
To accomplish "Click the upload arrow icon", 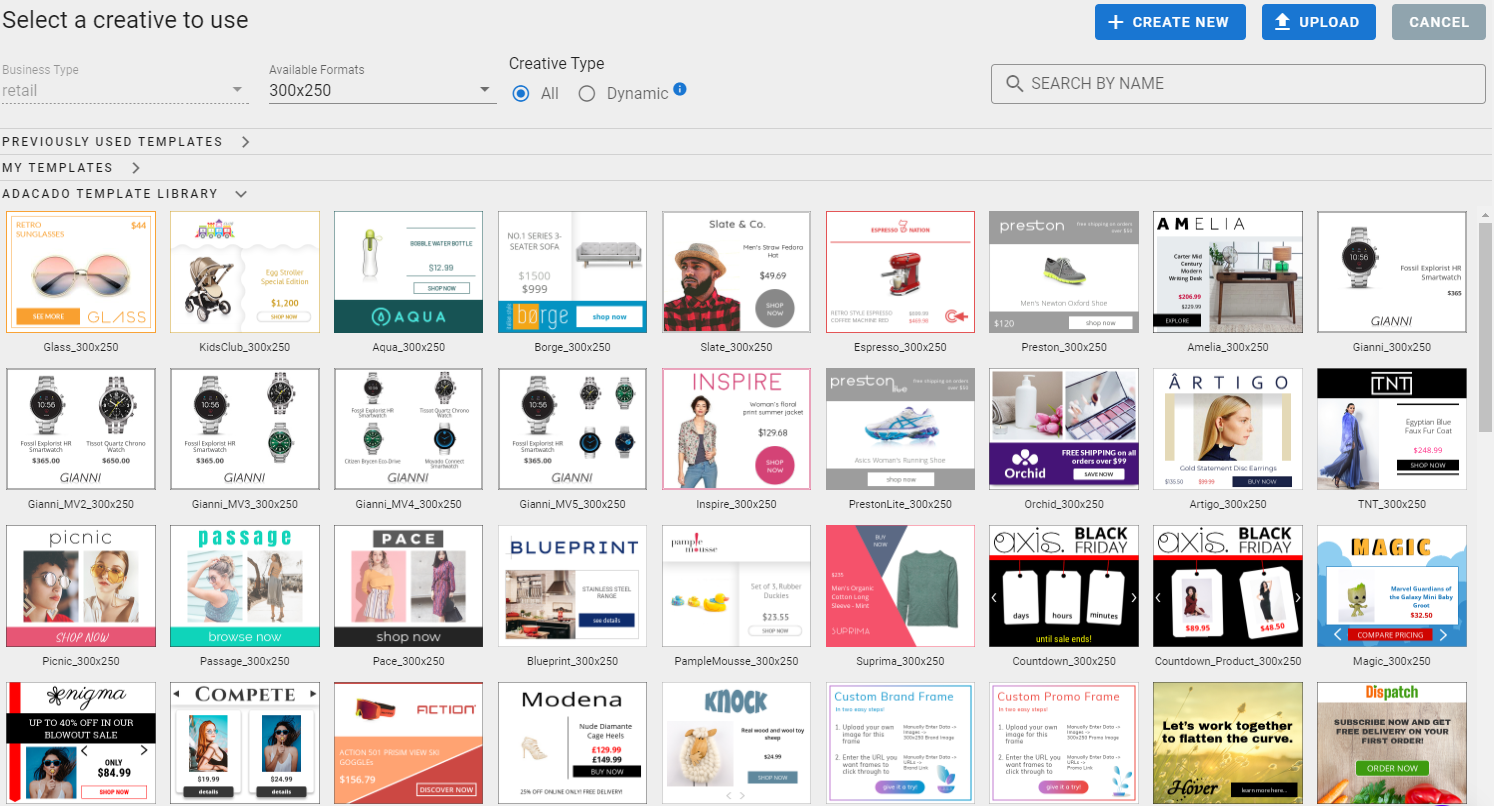I will click(x=1283, y=22).
